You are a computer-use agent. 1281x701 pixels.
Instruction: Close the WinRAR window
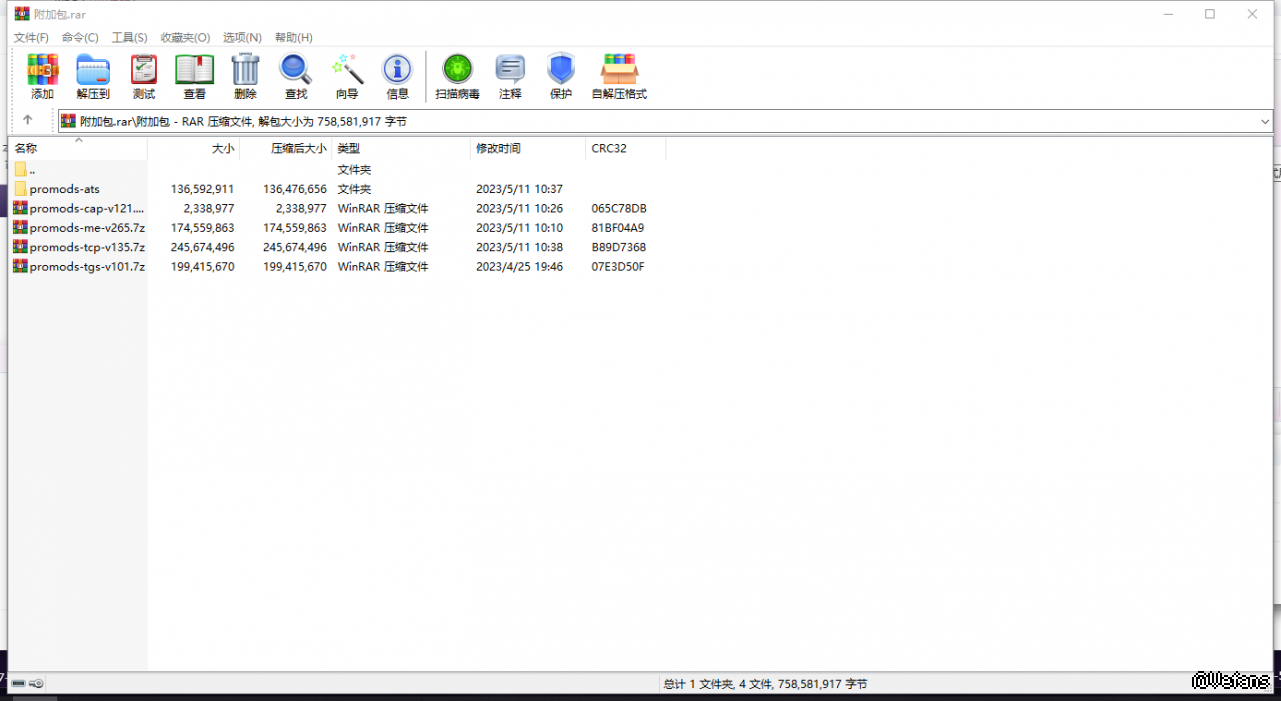(x=1252, y=14)
